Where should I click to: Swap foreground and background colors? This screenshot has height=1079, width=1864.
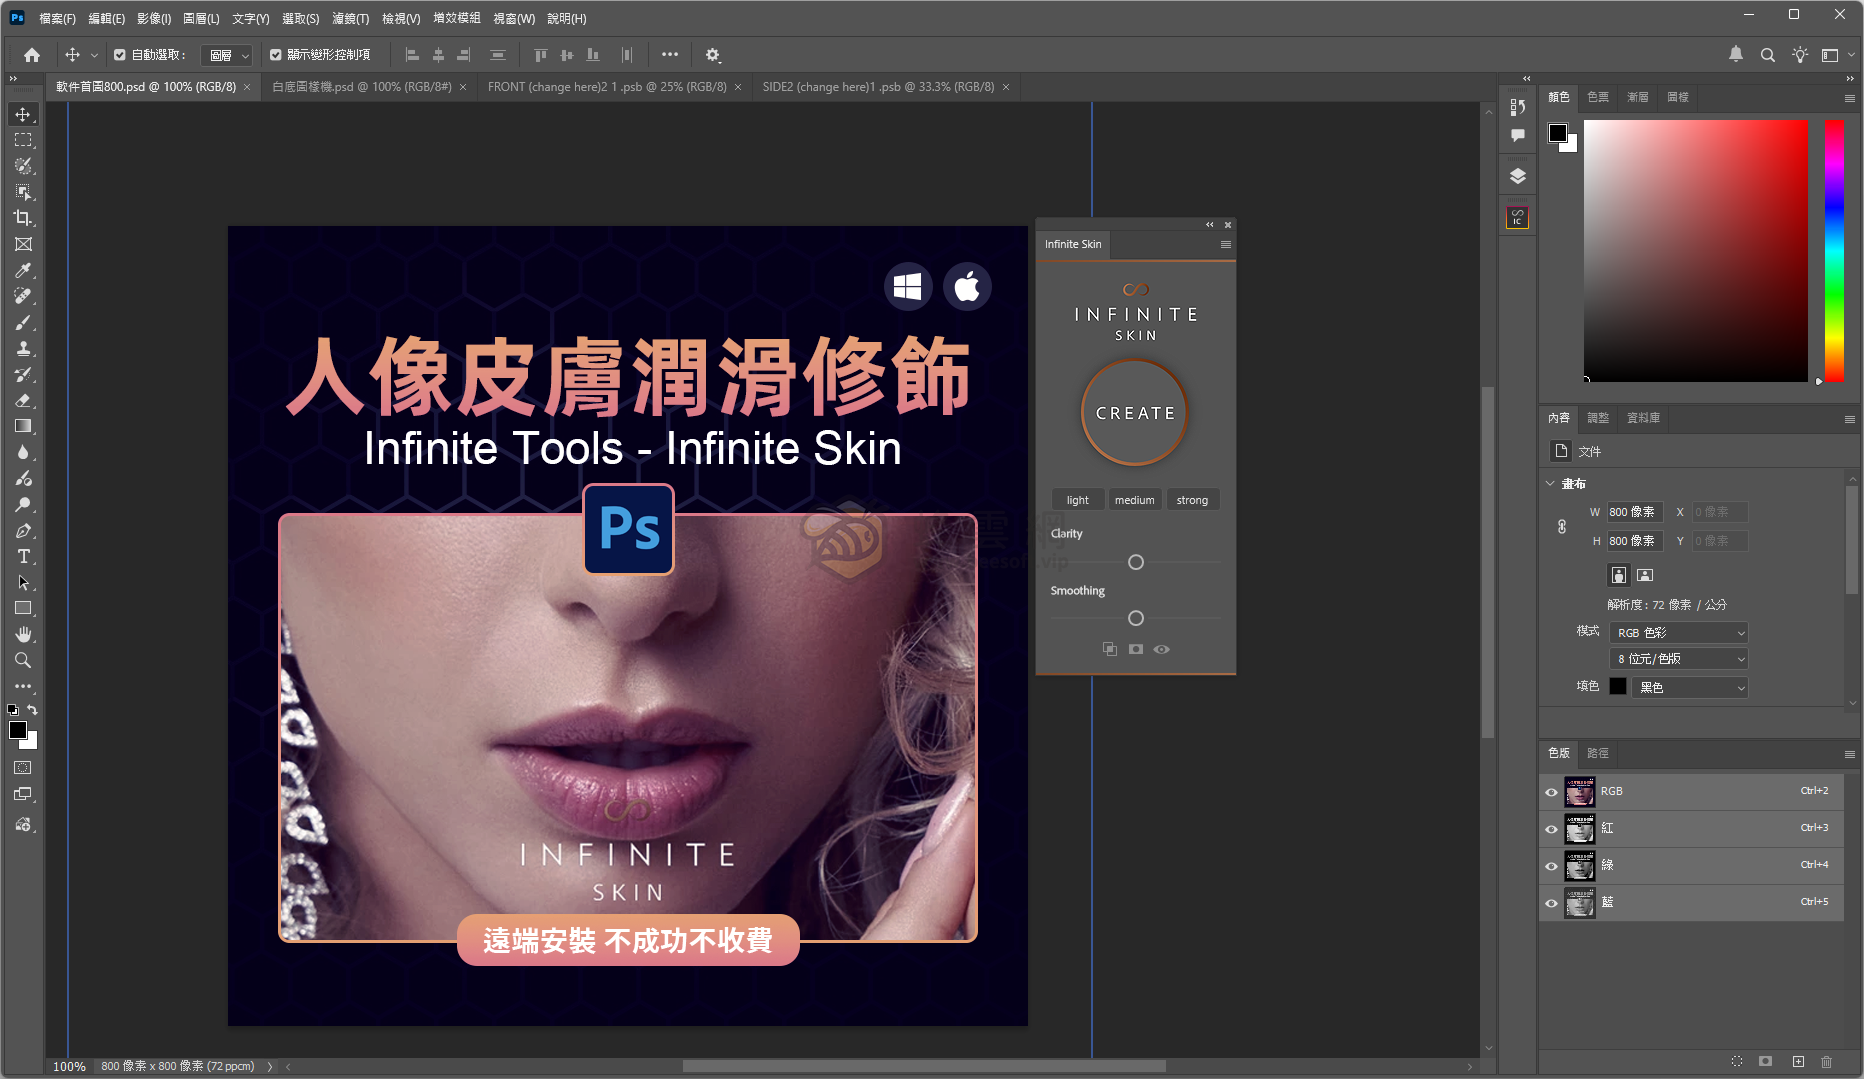tap(32, 709)
